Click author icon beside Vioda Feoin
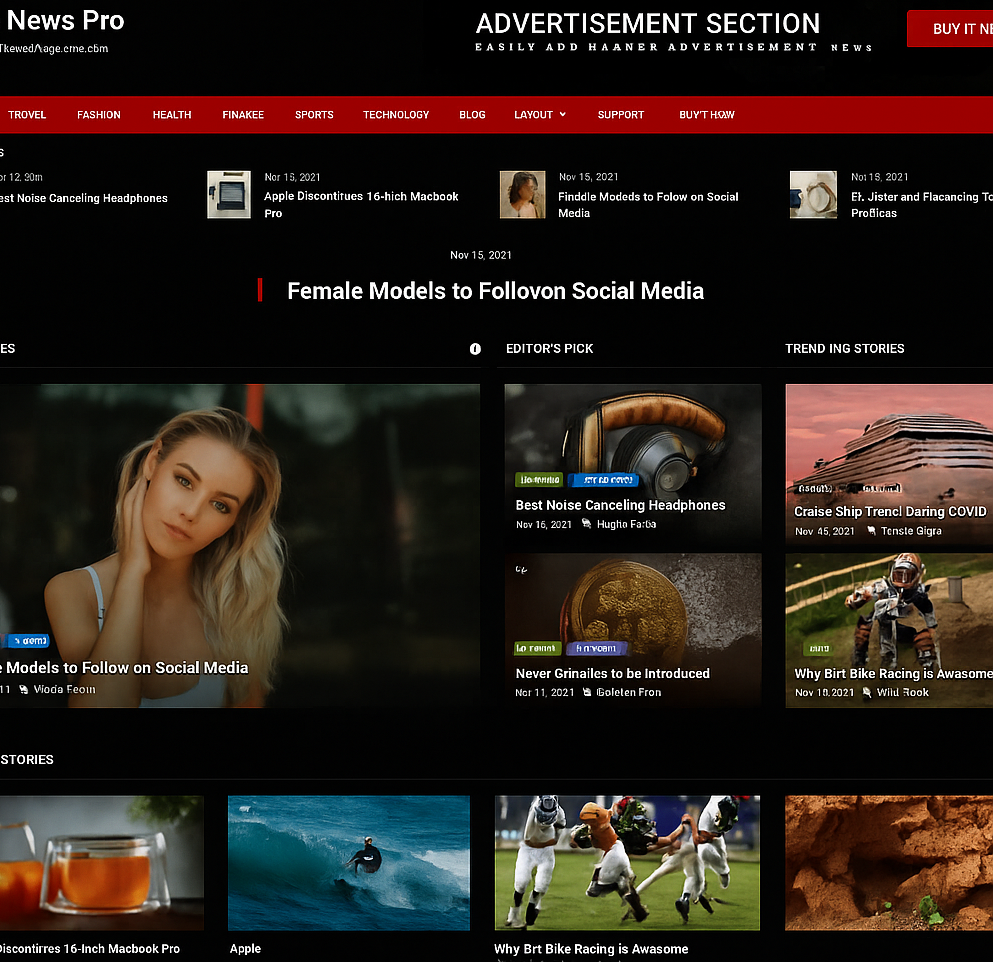 click(23, 689)
